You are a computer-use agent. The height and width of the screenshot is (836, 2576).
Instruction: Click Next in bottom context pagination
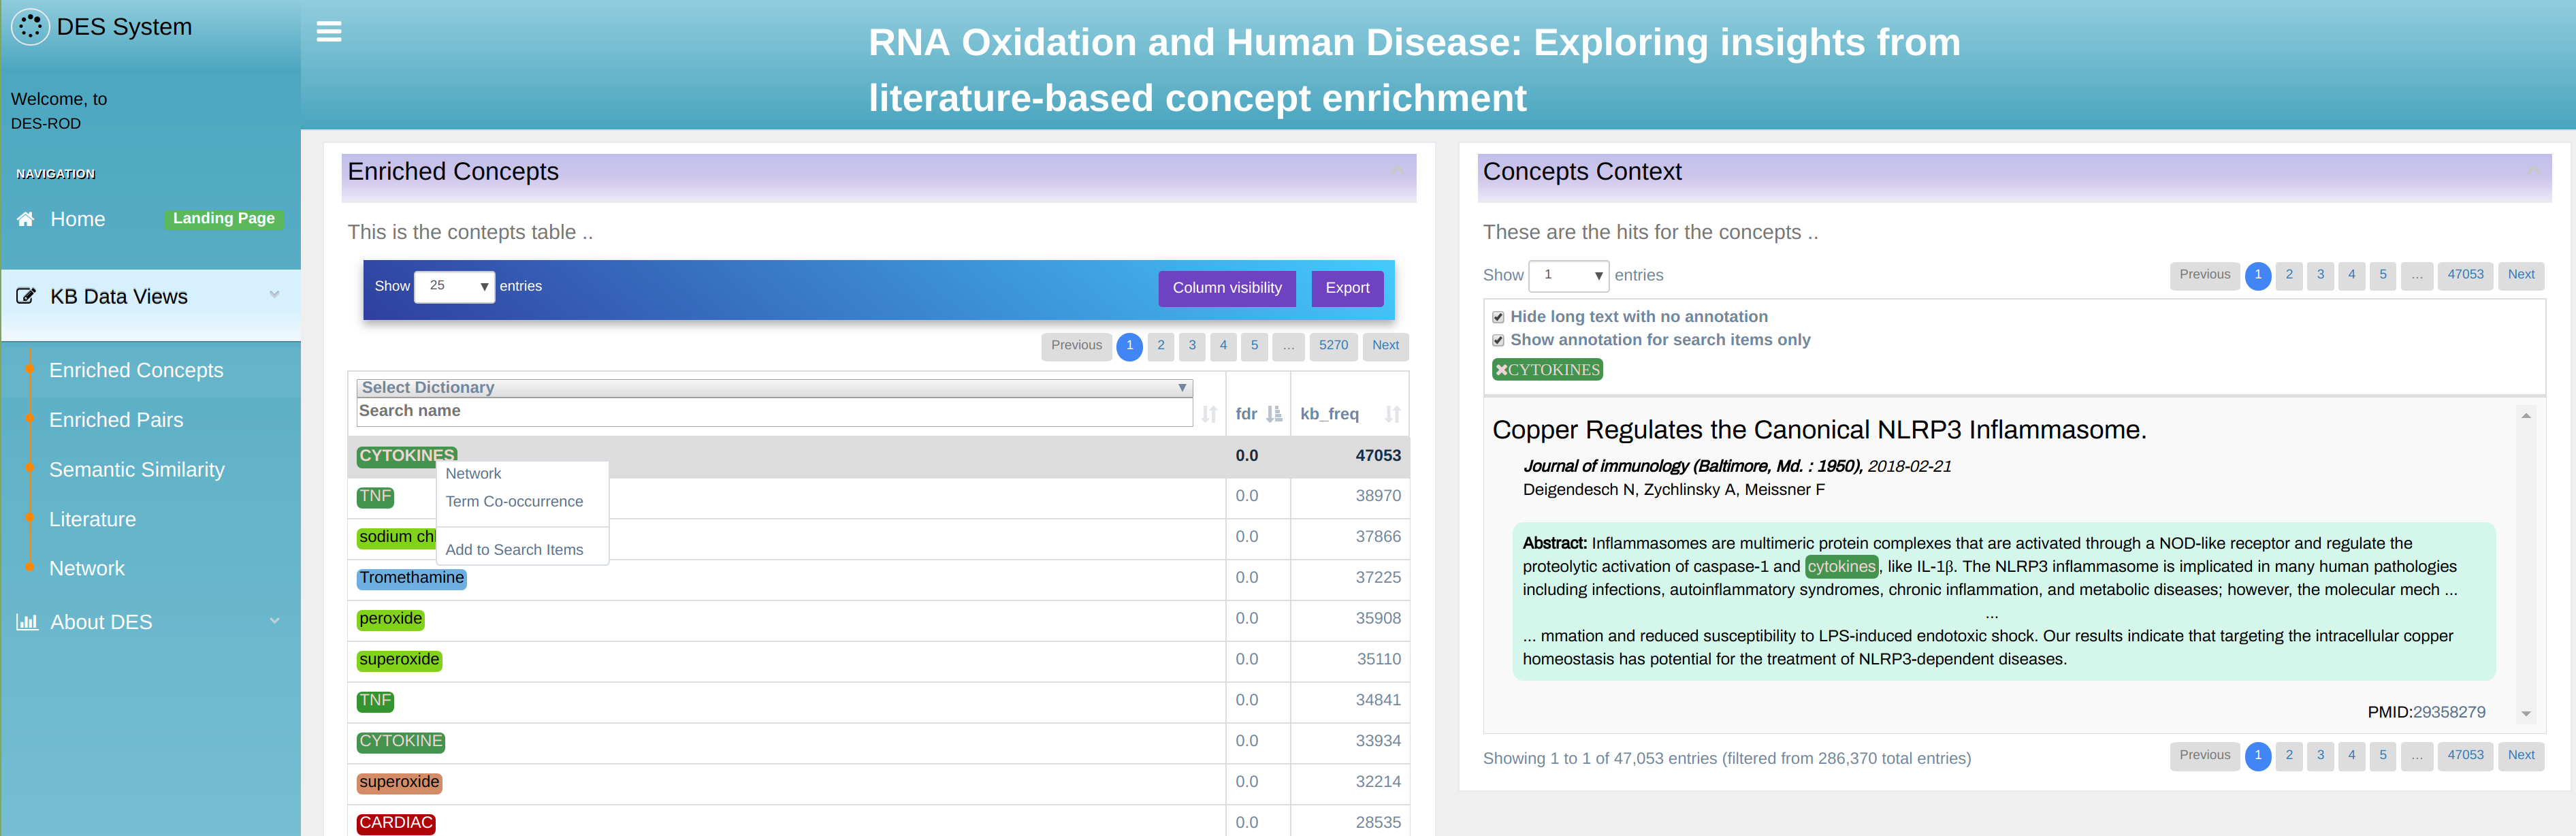point(2521,756)
